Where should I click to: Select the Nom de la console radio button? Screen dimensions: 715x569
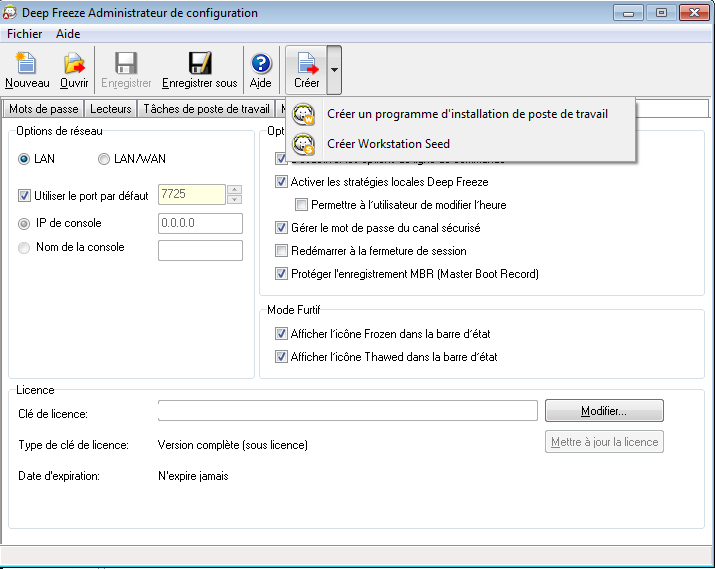tap(24, 248)
